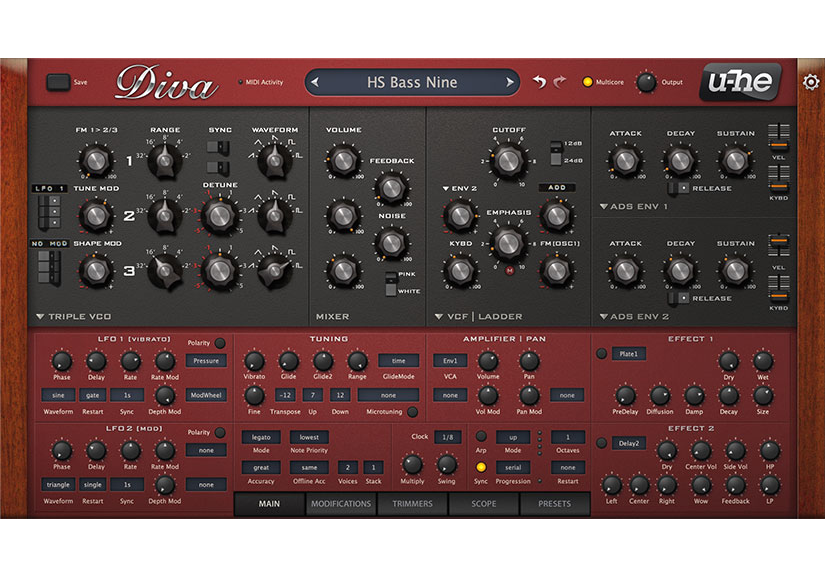Image resolution: width=825 pixels, height=578 pixels.
Task: Click the Clock 1/8 value
Action: [x=447, y=437]
